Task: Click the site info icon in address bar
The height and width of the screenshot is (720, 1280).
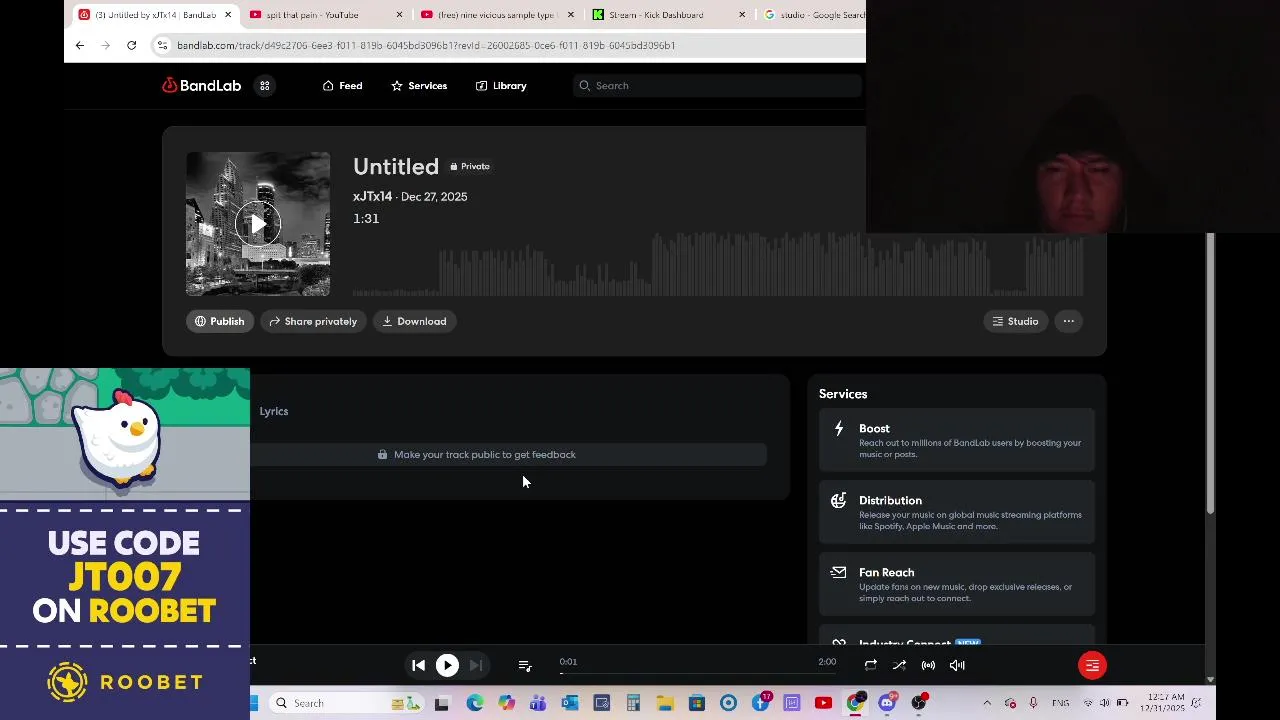Action: 162,45
